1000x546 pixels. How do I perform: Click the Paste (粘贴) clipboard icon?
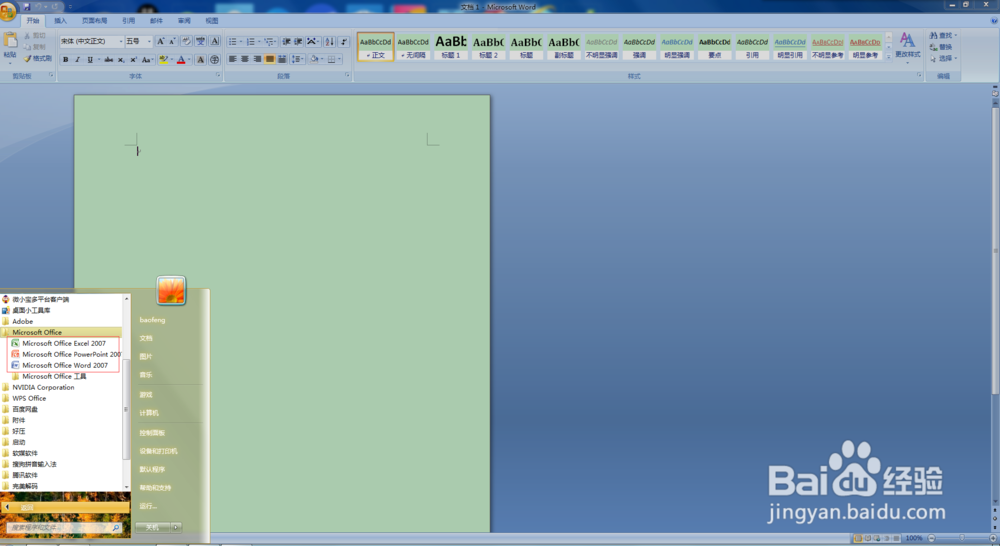[x=10, y=40]
